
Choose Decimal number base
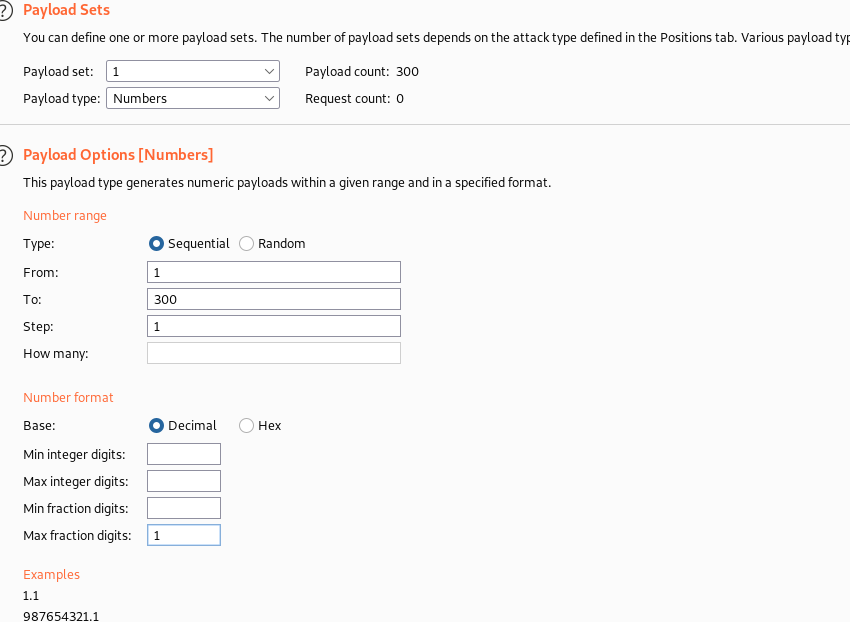point(156,425)
